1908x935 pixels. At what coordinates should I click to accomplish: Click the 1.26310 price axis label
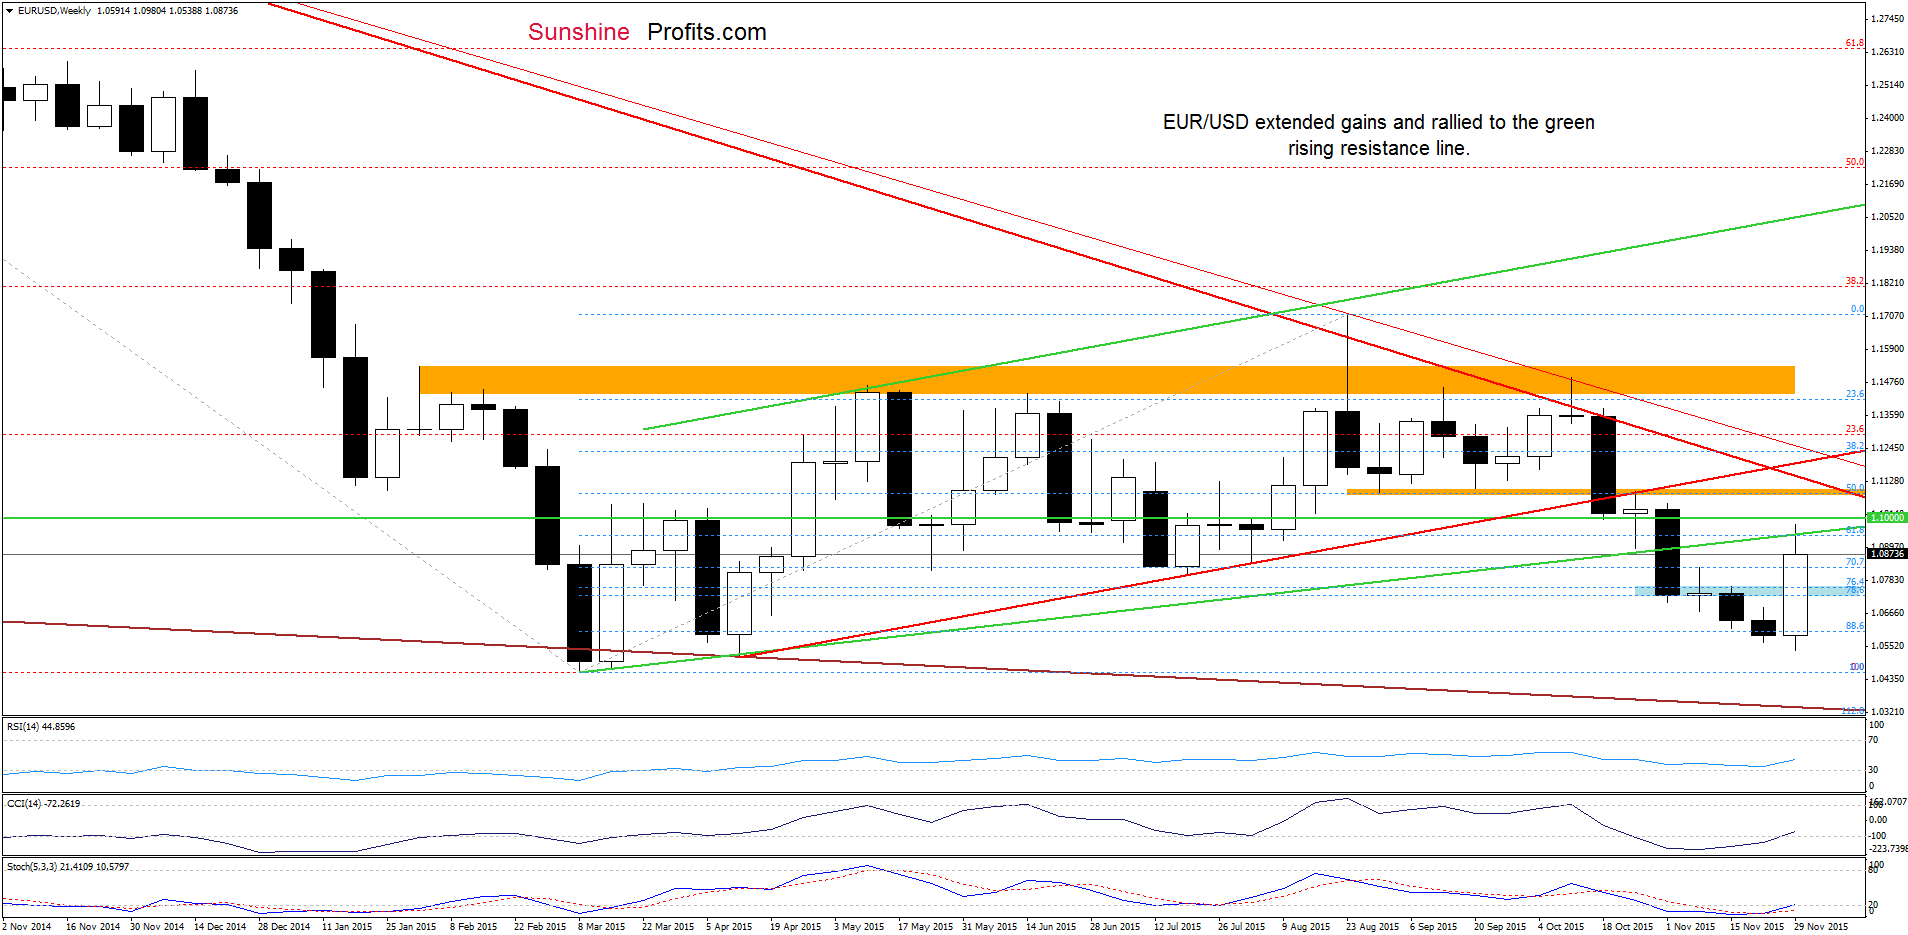pyautogui.click(x=1887, y=52)
